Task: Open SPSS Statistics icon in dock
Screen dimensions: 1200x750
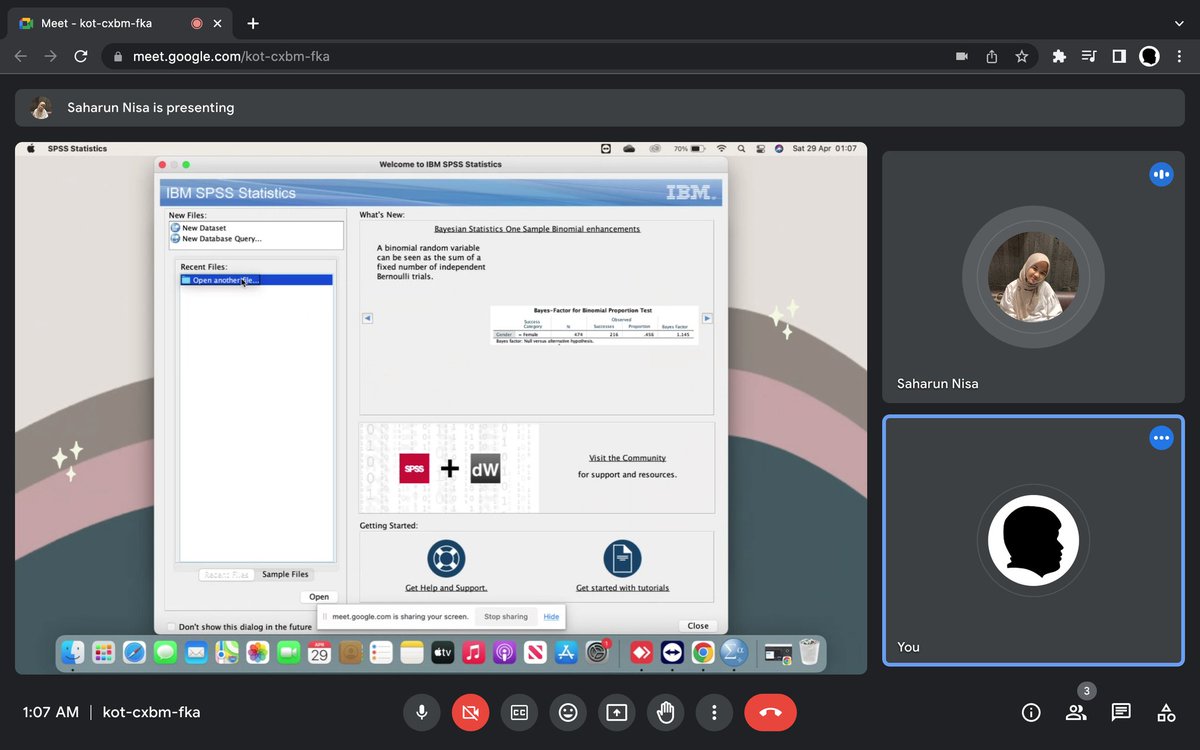Action: click(734, 653)
